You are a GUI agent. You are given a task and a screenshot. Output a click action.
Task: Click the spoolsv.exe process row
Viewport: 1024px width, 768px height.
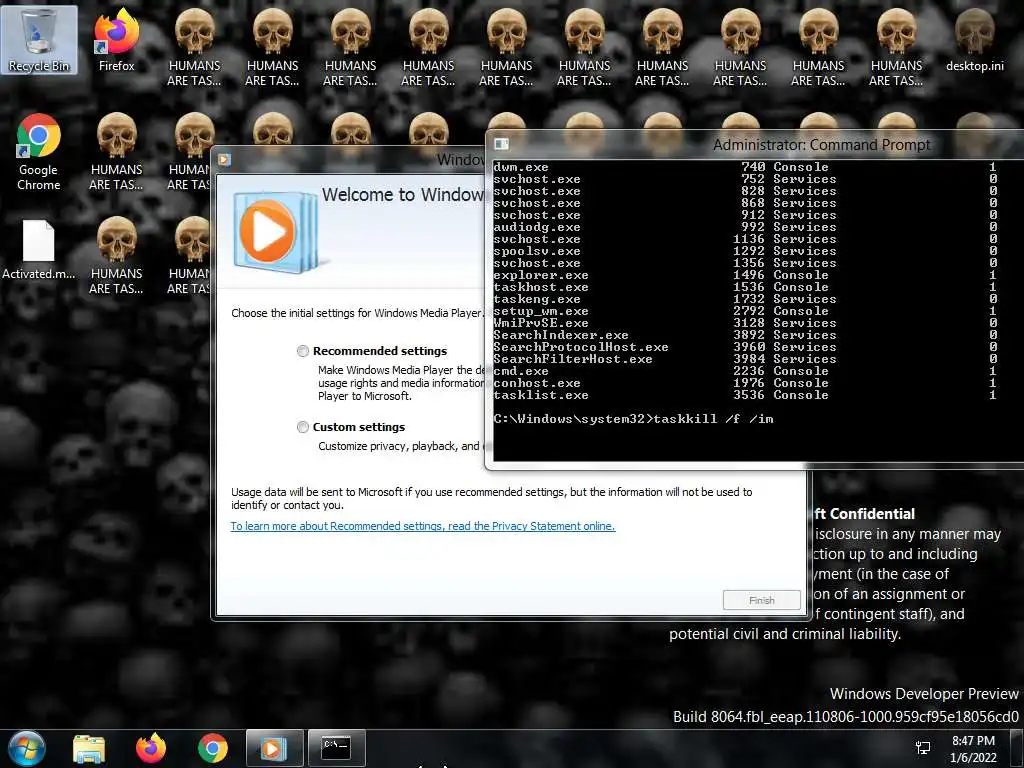745,251
